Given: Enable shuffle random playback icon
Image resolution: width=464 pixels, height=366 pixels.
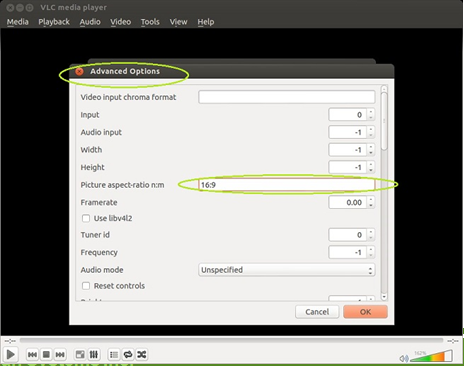Looking at the screenshot, I should [142, 354].
